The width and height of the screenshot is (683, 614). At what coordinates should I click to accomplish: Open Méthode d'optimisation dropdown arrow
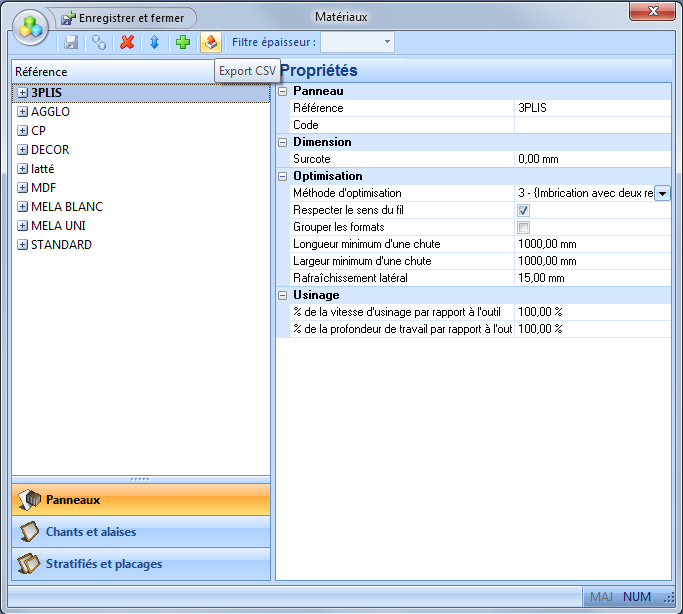click(662, 193)
